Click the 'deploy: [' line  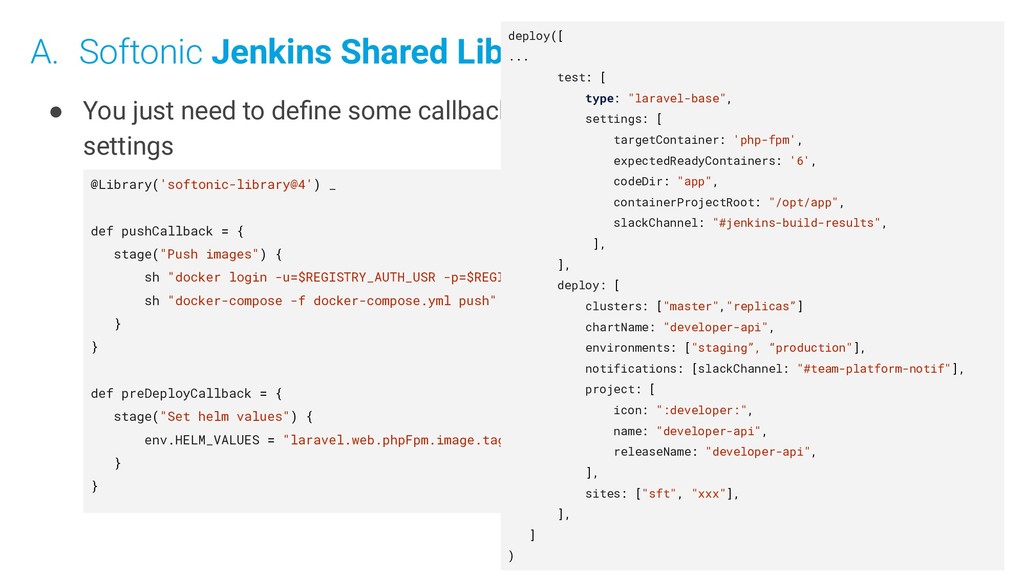(x=588, y=285)
